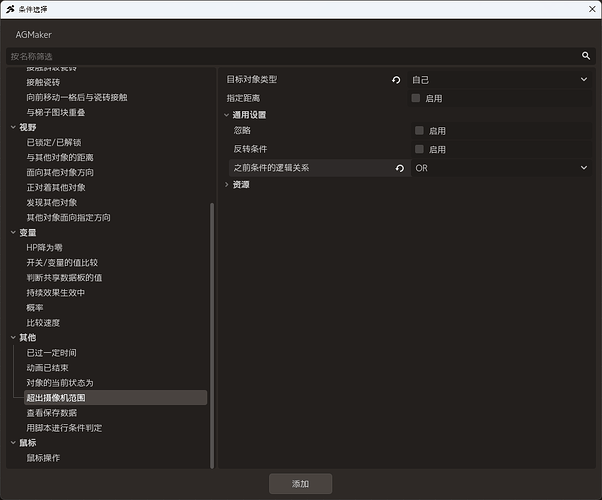Reset the 目标对象类型 value
Screen dimensions: 602x500
(x=396, y=79)
